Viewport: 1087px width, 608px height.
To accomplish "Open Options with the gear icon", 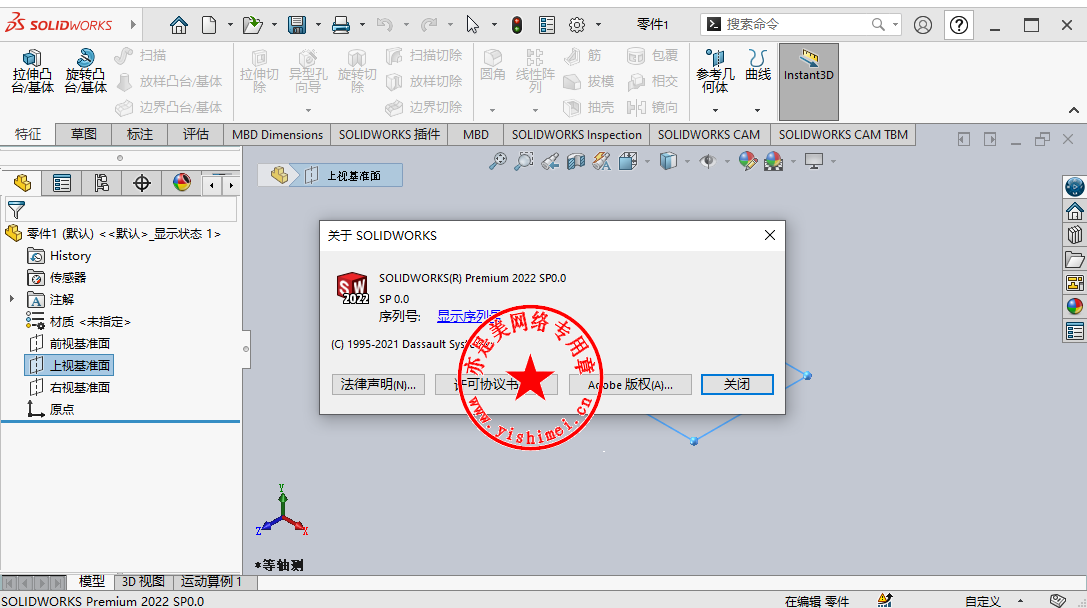I will (577, 25).
